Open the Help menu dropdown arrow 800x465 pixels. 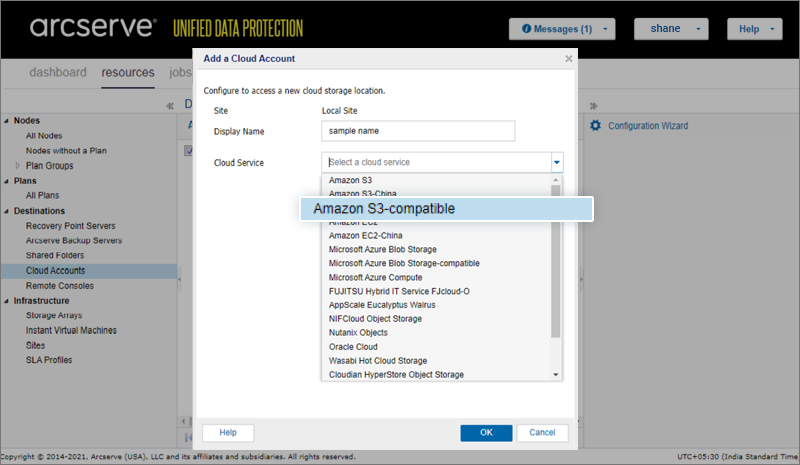coord(772,29)
